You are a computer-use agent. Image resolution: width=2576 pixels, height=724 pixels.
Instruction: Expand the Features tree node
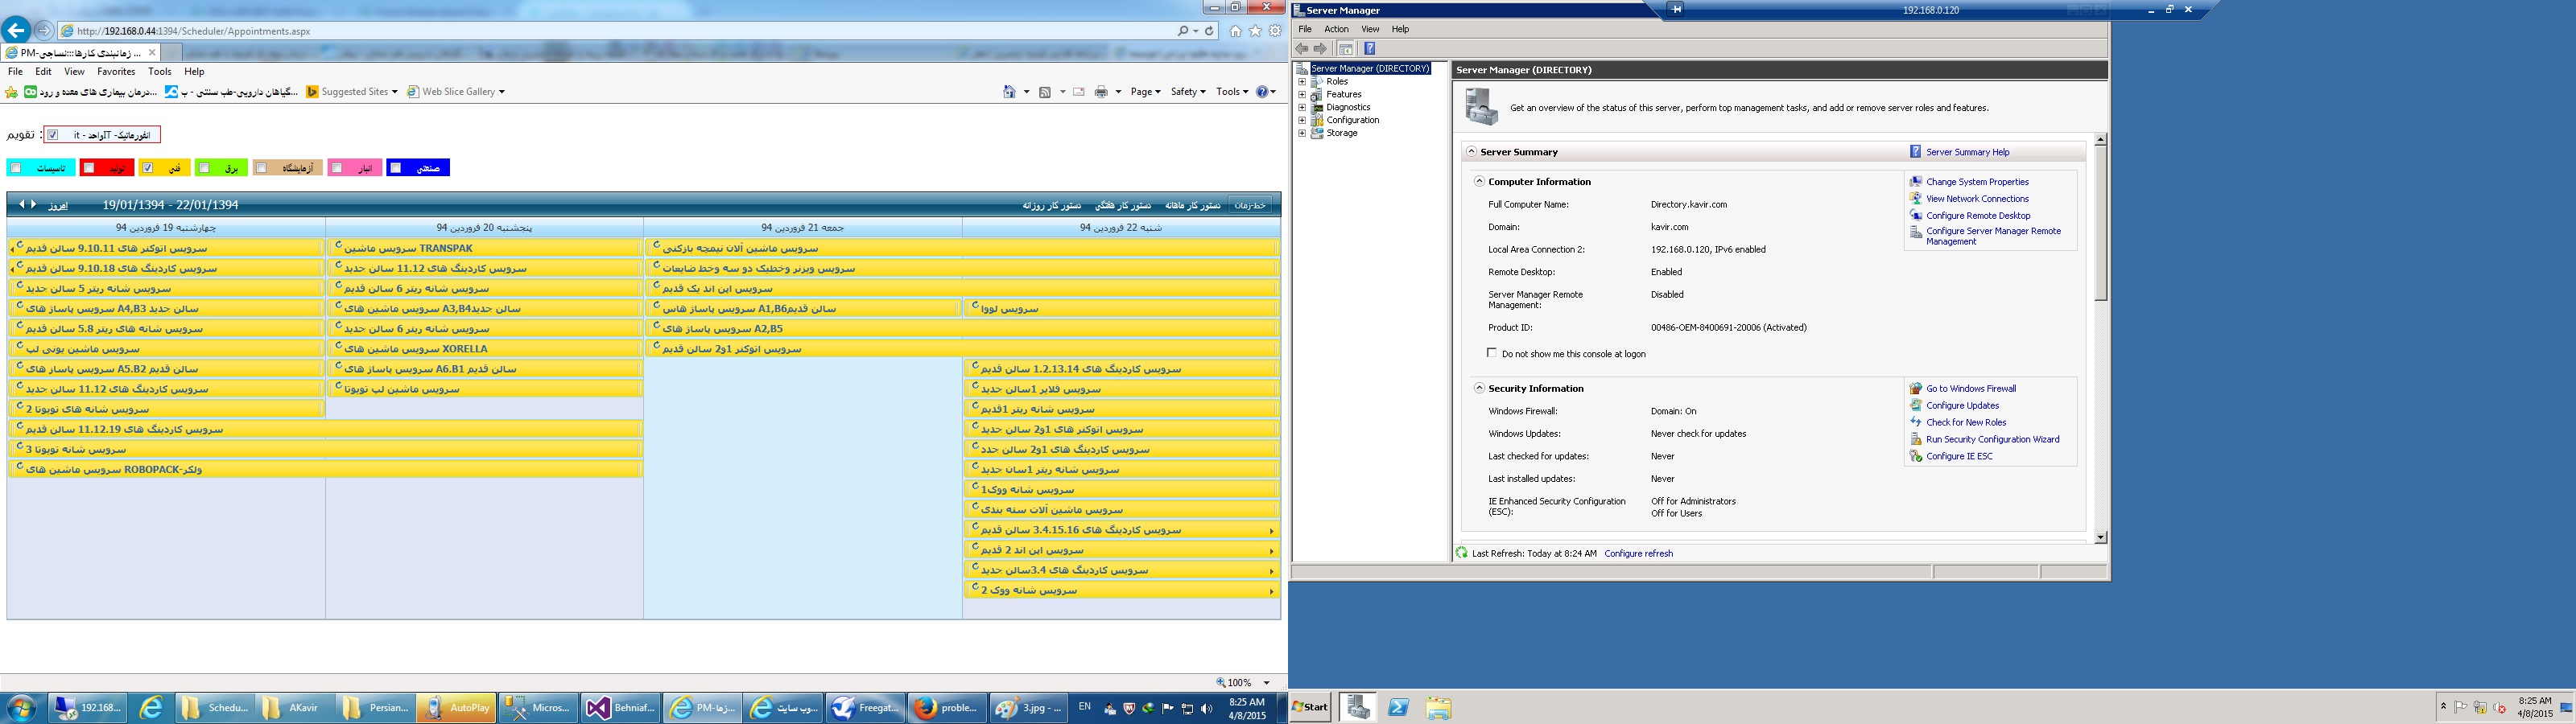pyautogui.click(x=1302, y=95)
